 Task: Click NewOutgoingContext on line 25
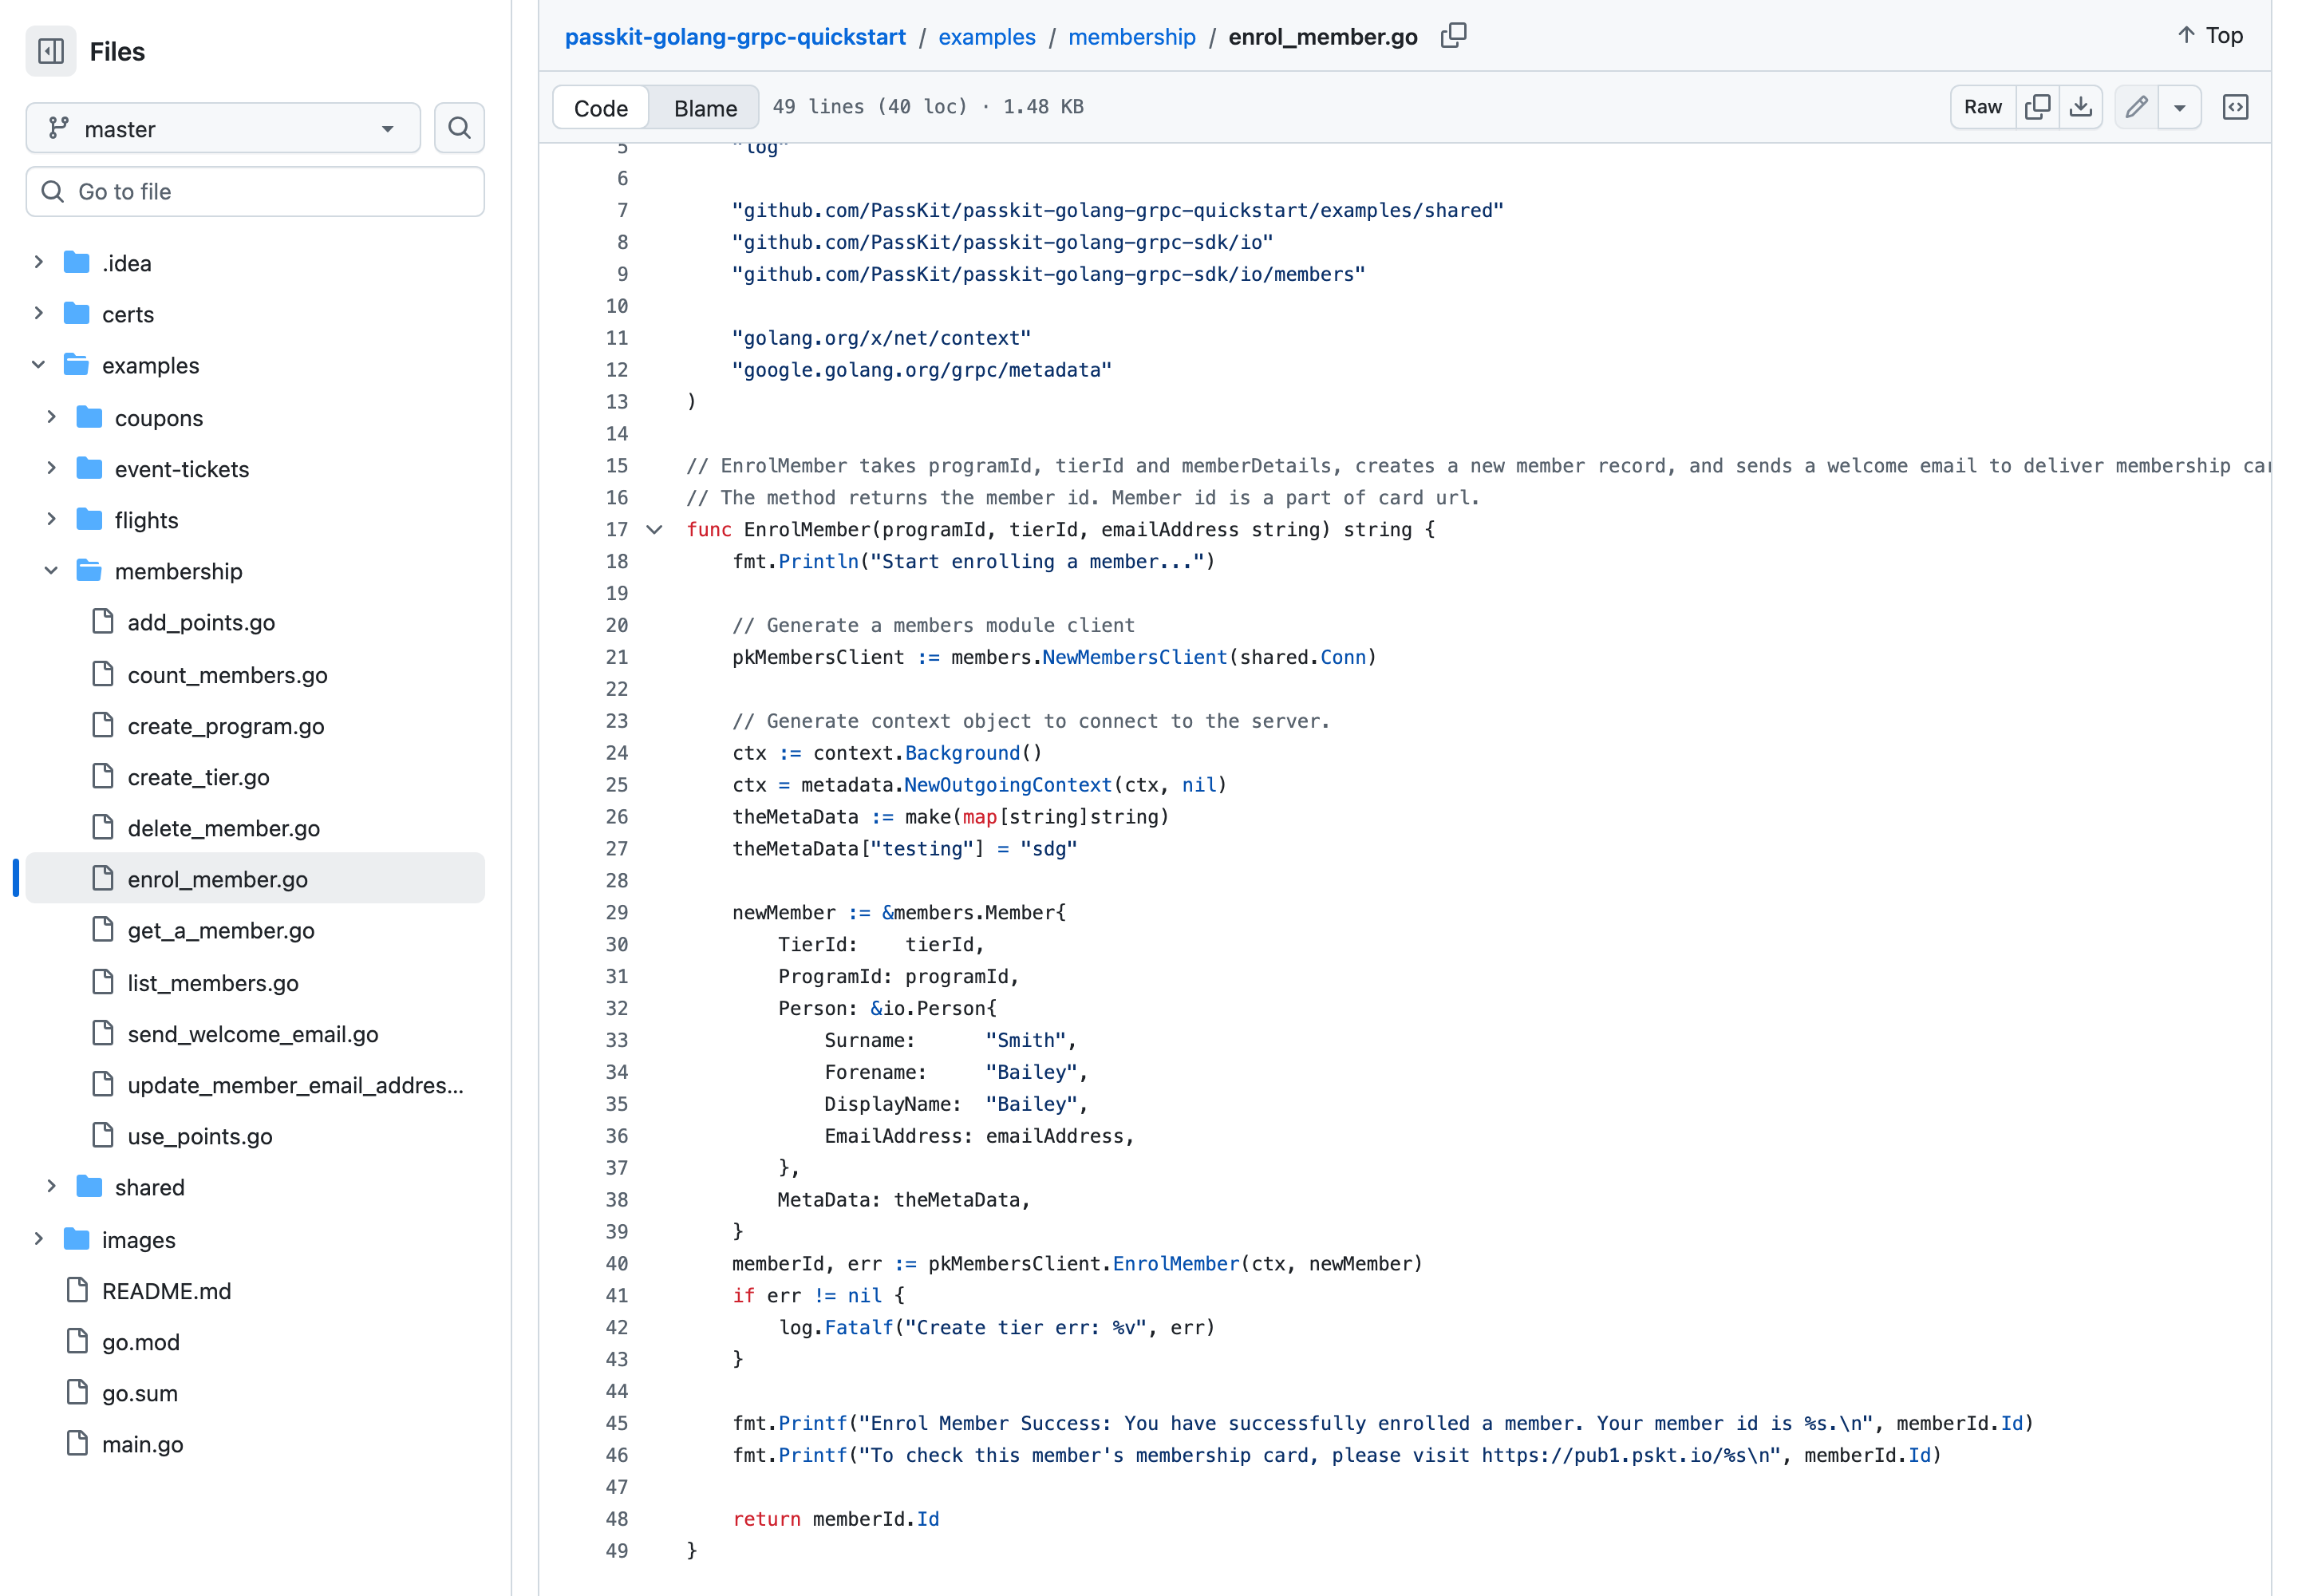tap(1008, 785)
